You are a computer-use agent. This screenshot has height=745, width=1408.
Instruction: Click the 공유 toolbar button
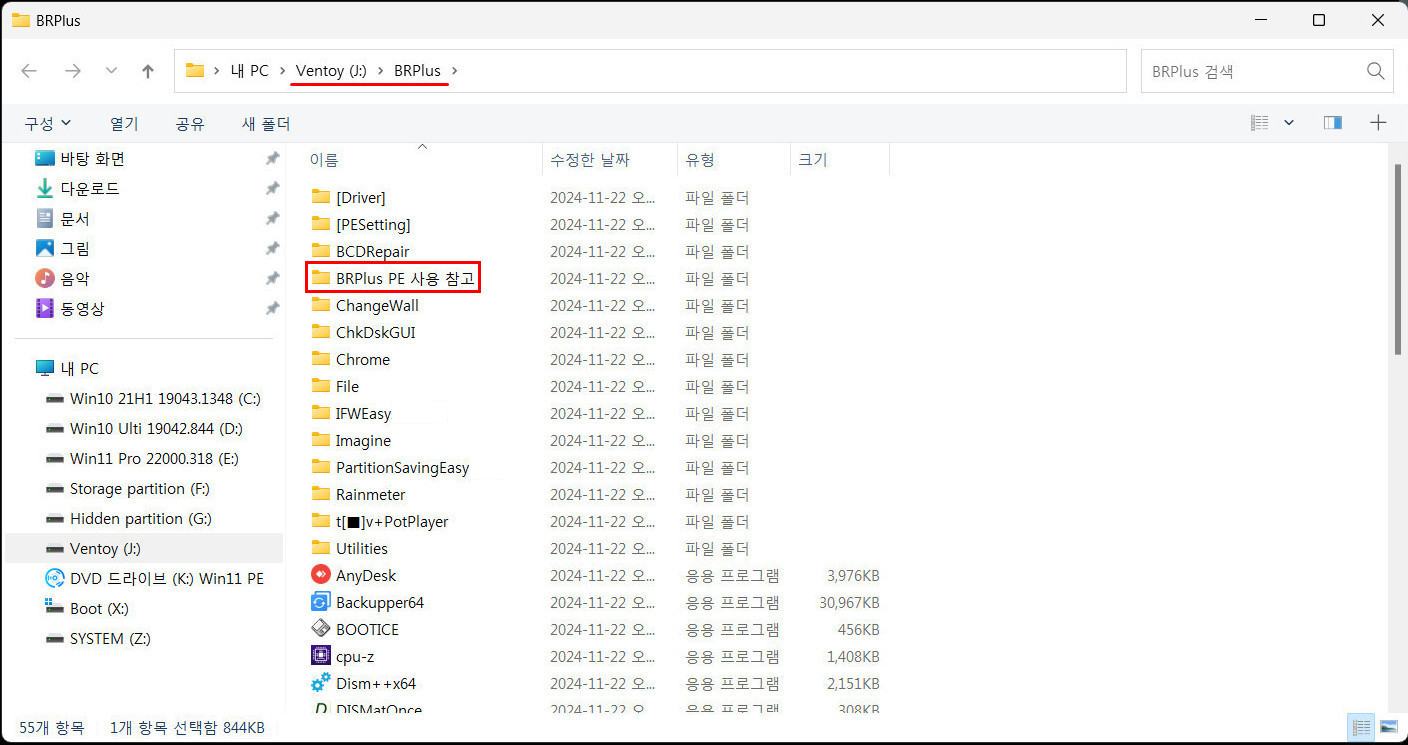click(190, 124)
